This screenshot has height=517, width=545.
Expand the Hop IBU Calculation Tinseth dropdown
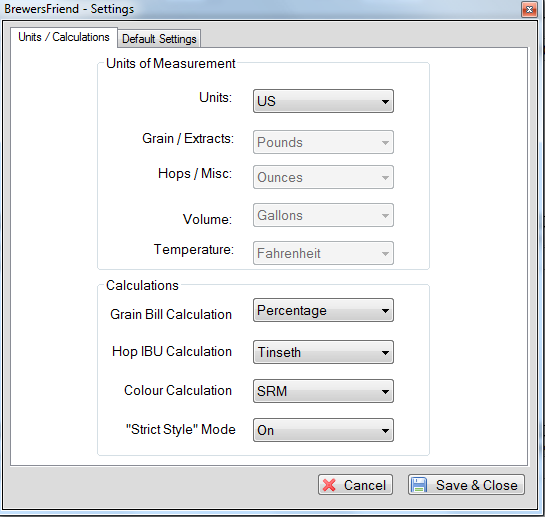[x=323, y=352]
